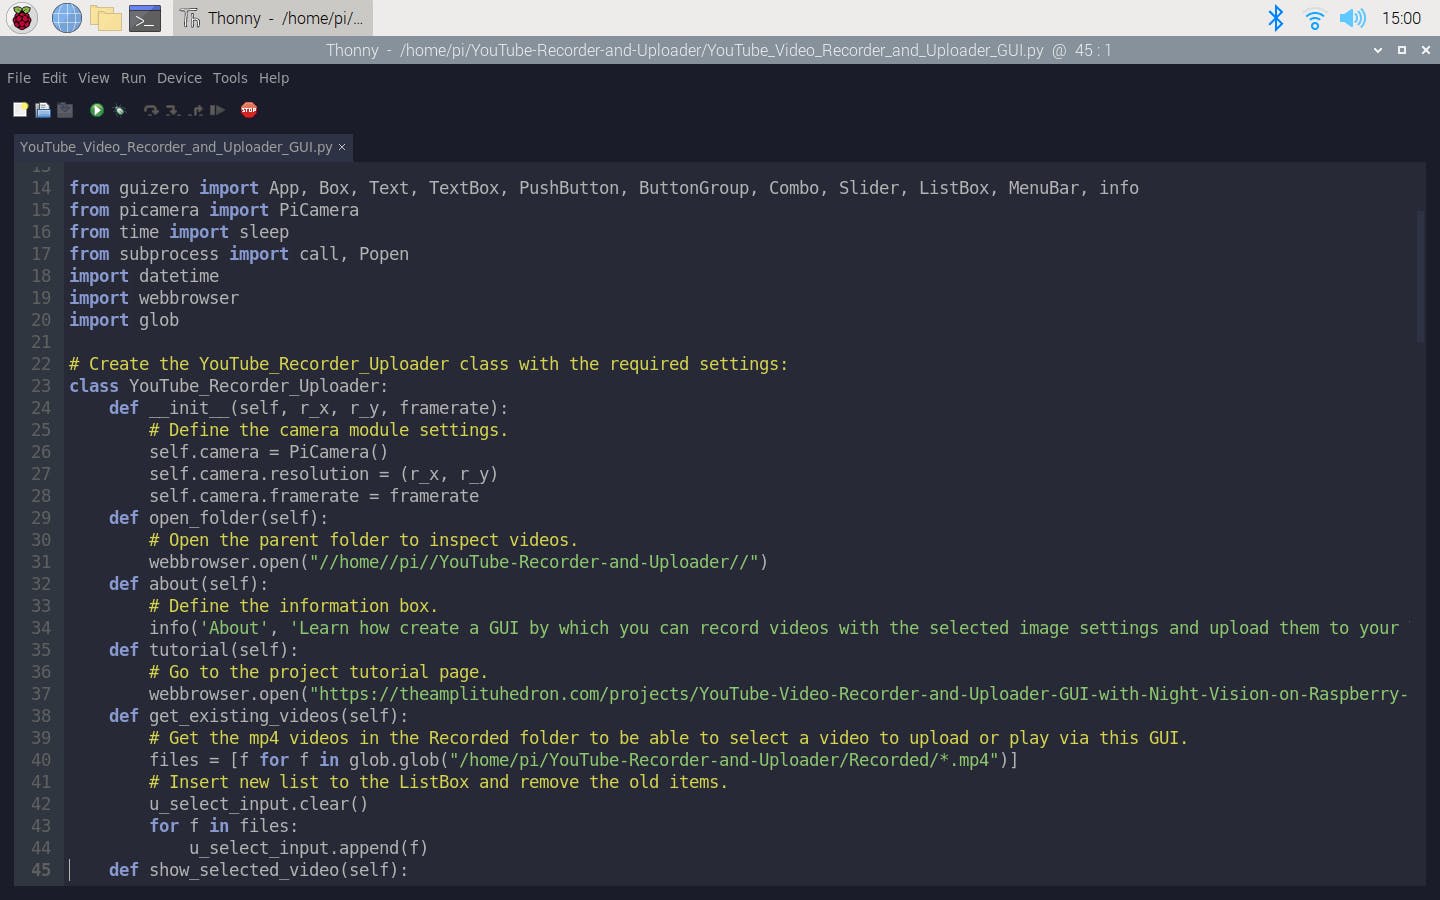This screenshot has height=900, width=1440.
Task: Click the volume speaker icon
Action: pyautogui.click(x=1352, y=18)
